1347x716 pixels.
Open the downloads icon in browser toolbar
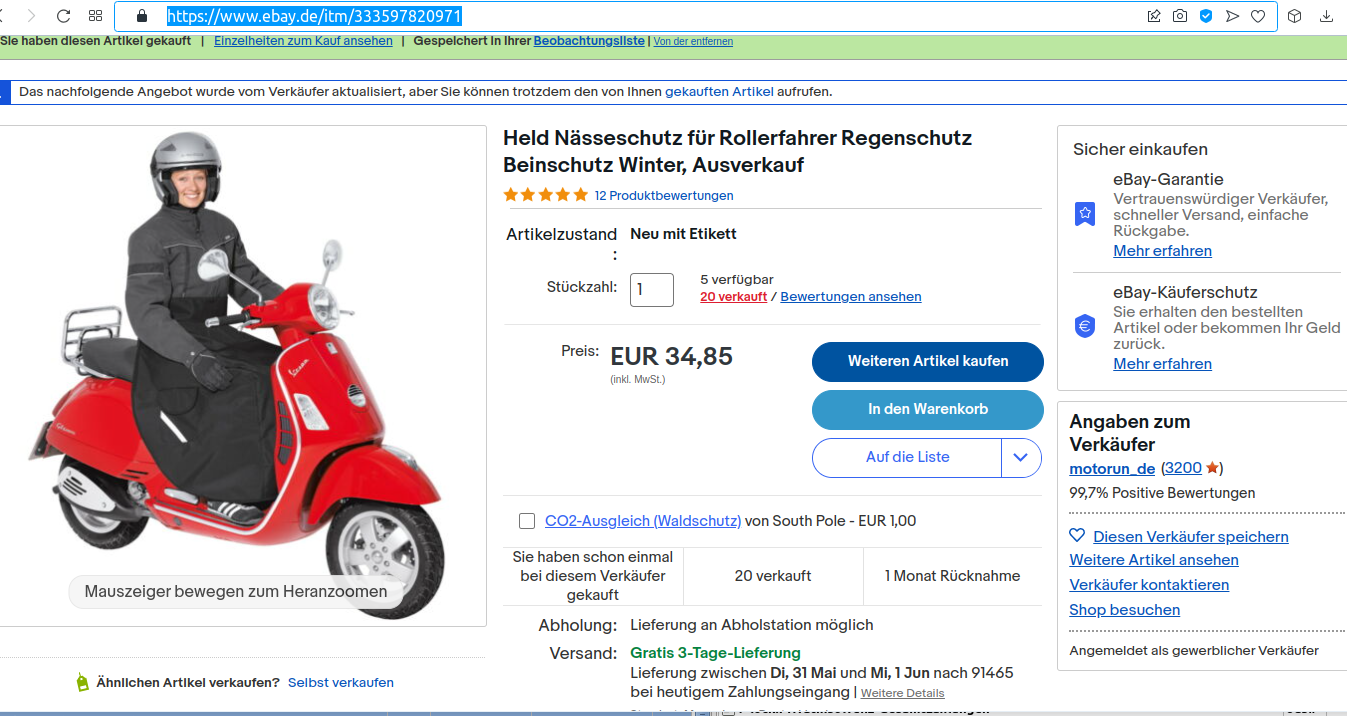1327,16
